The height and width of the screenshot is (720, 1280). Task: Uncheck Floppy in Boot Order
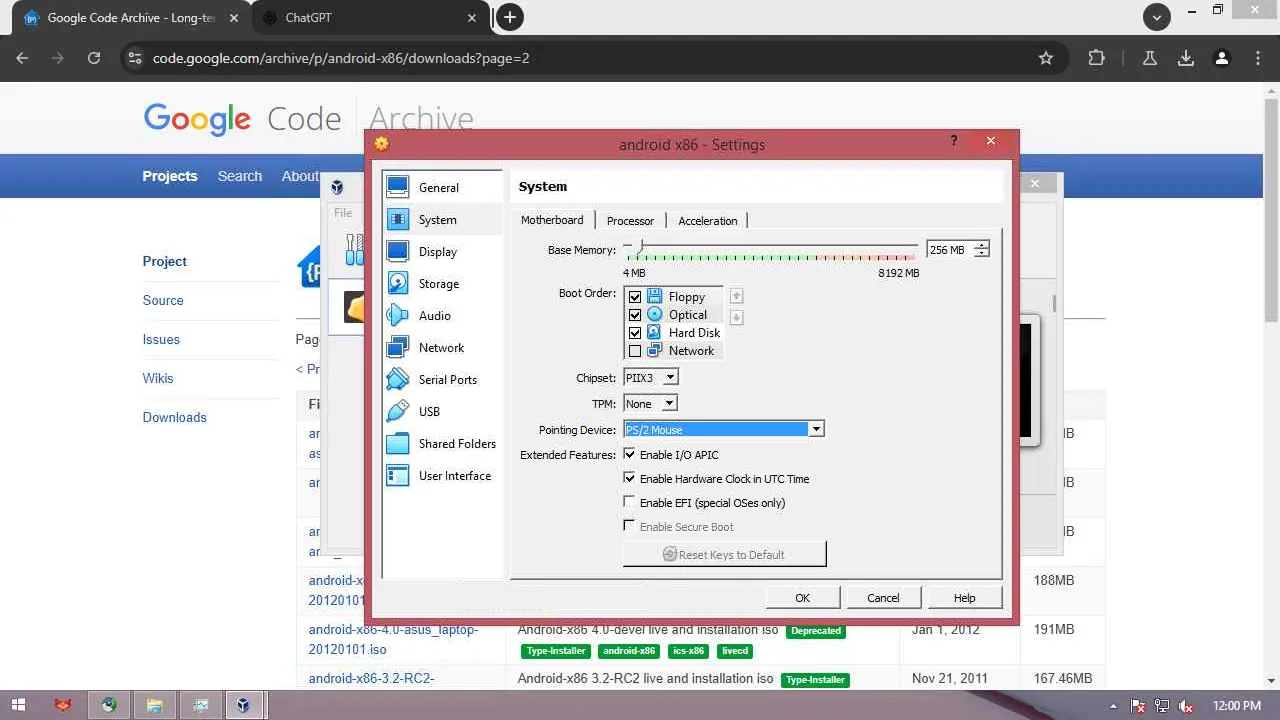coord(634,297)
